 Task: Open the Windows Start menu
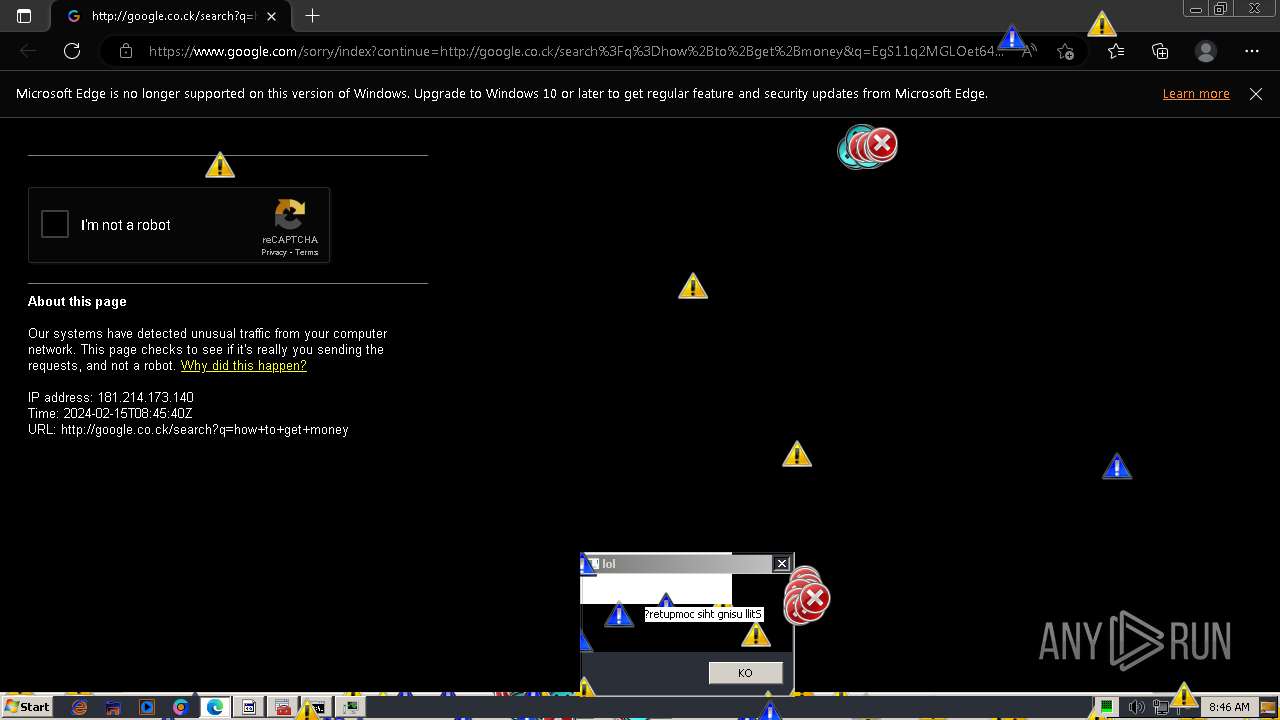[27, 707]
